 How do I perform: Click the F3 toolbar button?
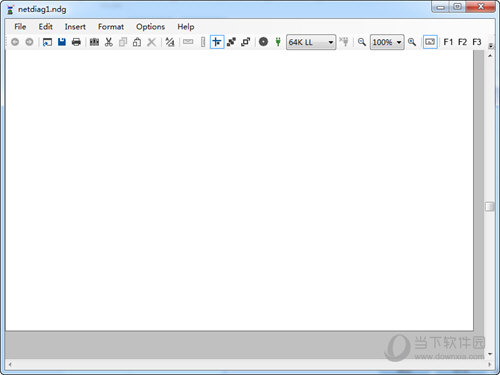click(477, 42)
